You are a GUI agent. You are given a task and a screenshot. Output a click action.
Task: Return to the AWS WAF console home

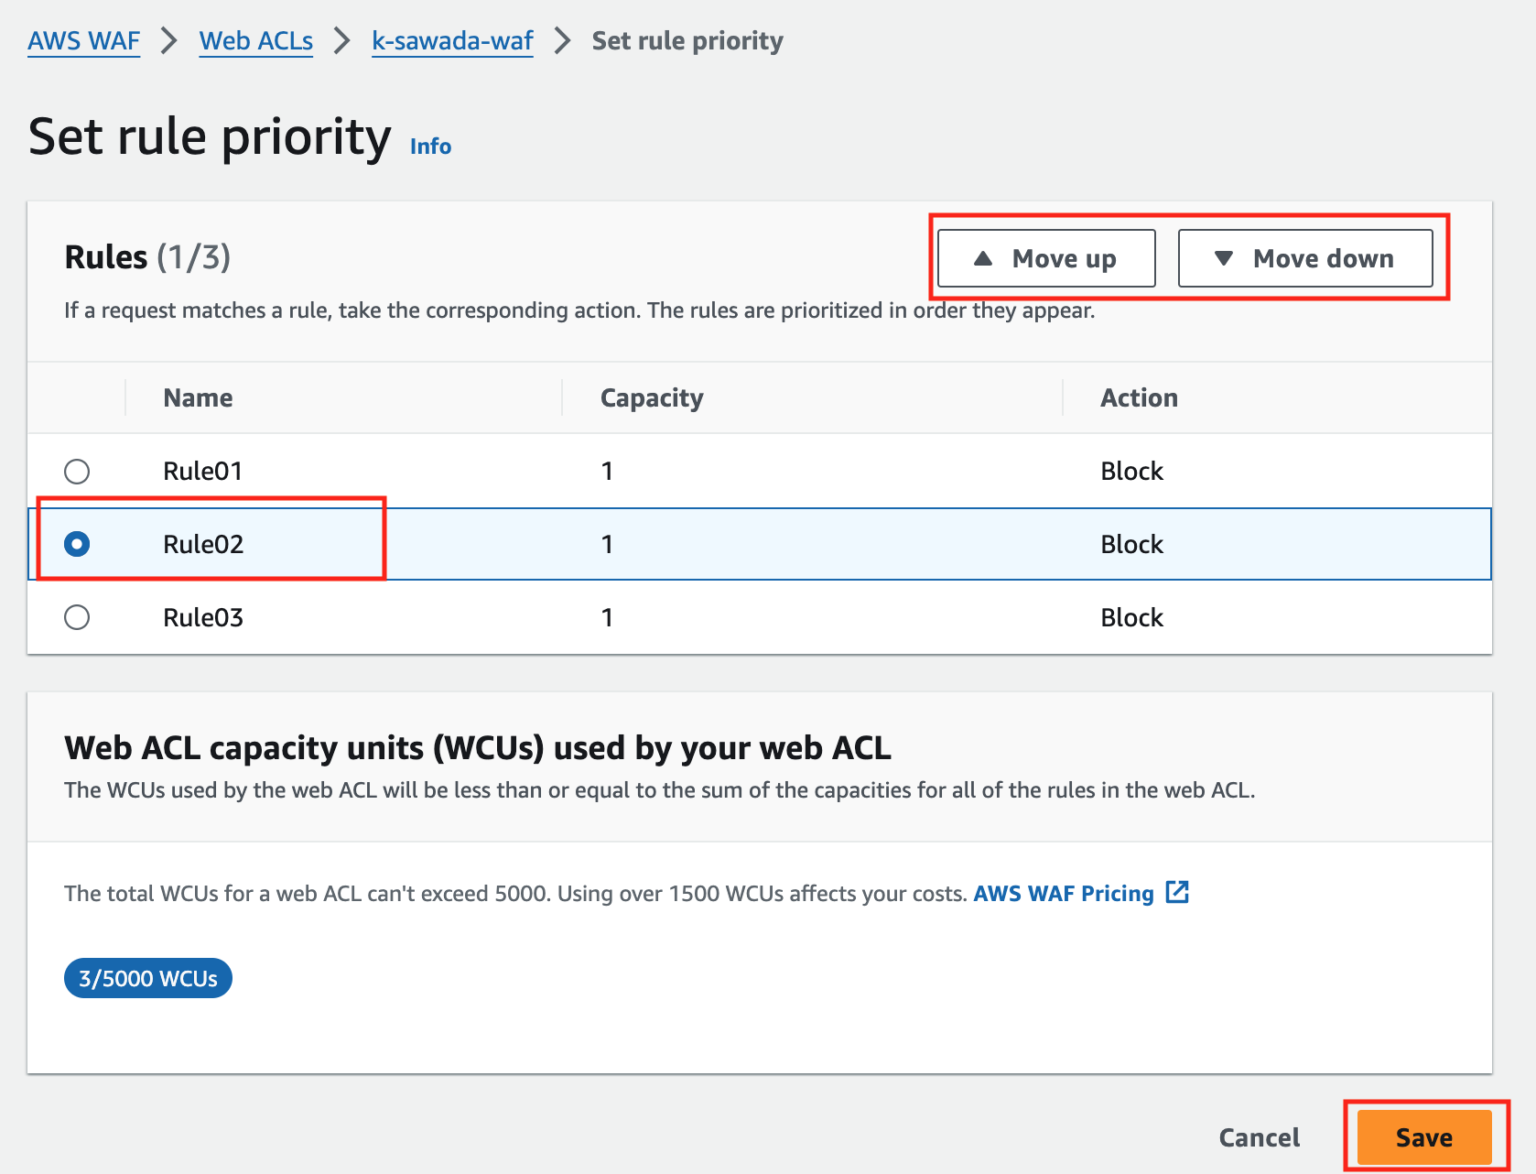(83, 41)
